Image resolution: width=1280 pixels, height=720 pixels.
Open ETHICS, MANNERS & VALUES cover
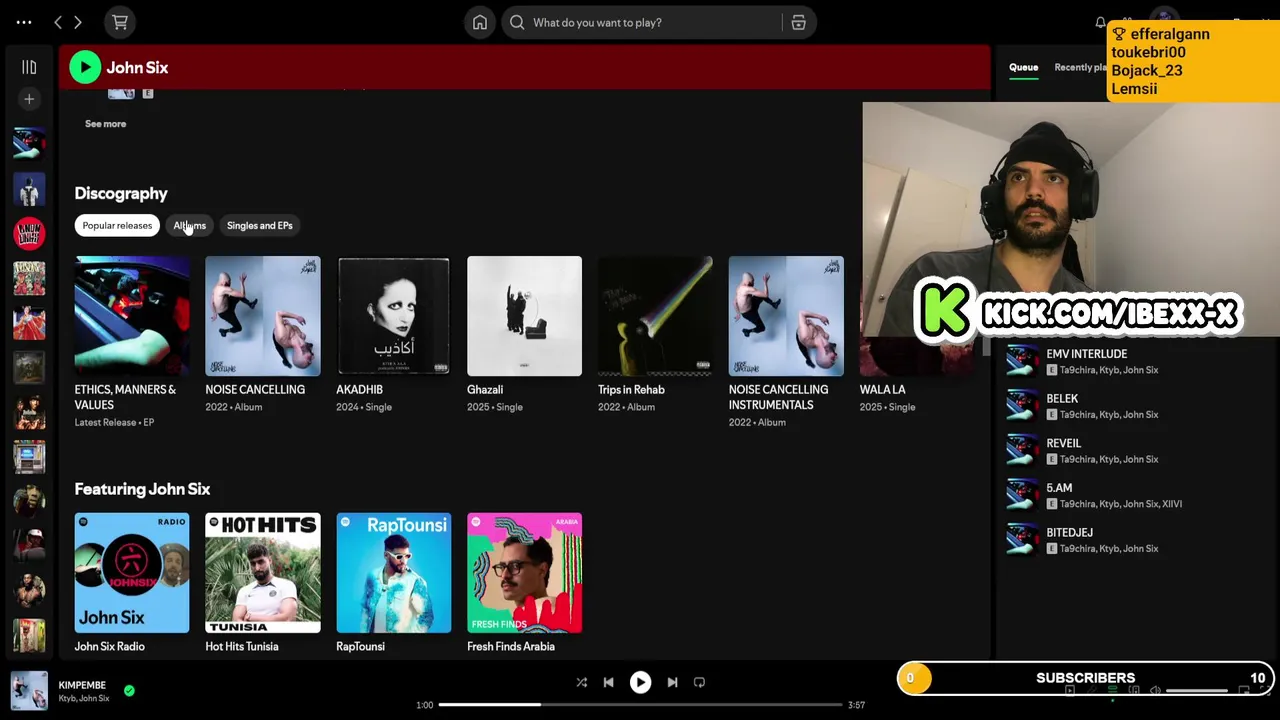click(132, 316)
